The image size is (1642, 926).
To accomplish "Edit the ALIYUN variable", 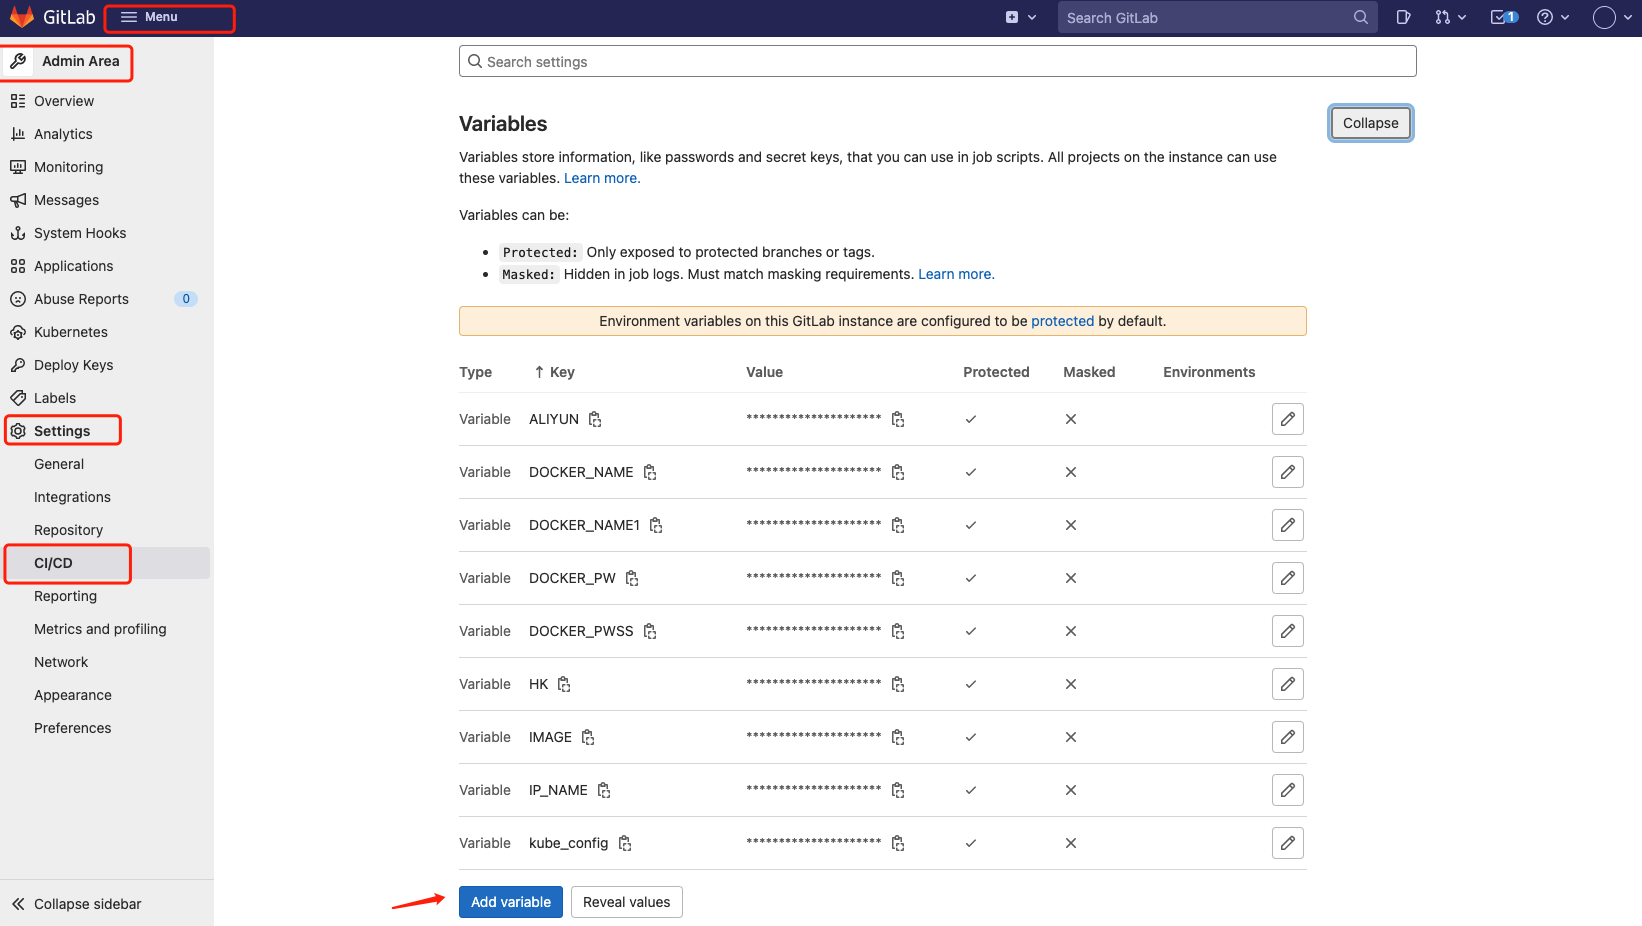I will click(1288, 419).
